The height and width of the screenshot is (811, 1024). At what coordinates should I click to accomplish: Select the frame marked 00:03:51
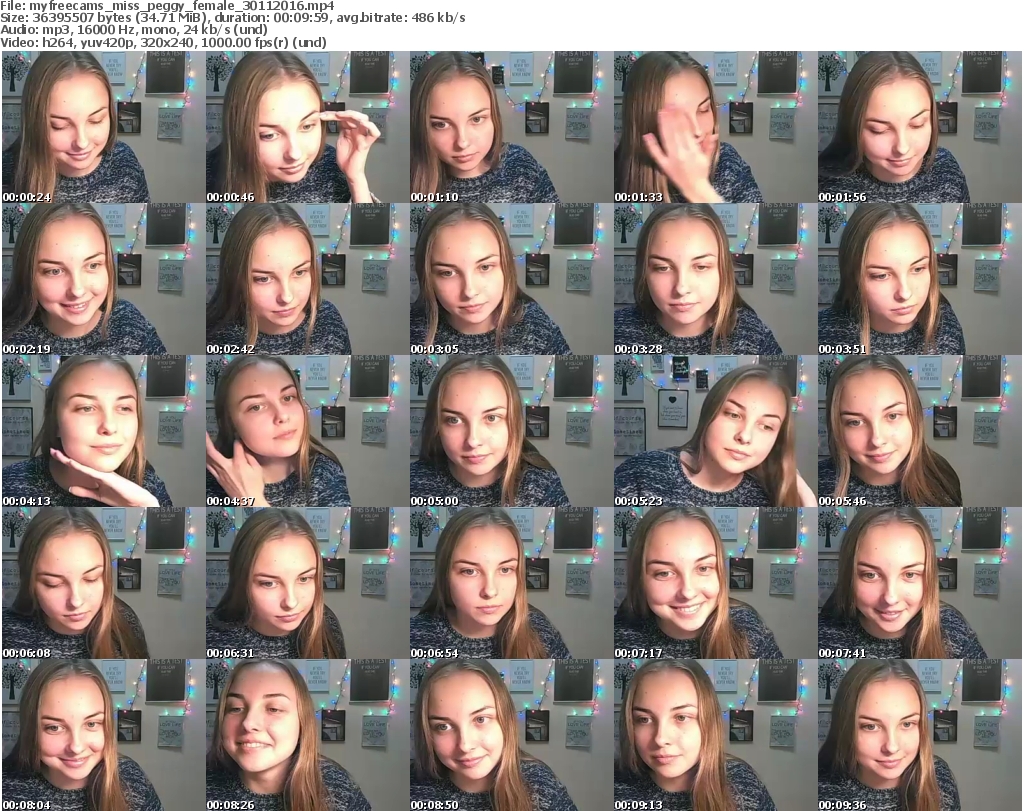coord(919,279)
